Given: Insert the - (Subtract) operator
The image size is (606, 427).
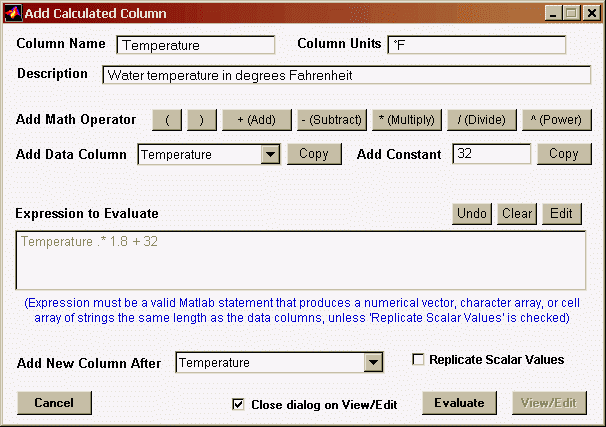Looking at the screenshot, I should (x=330, y=120).
